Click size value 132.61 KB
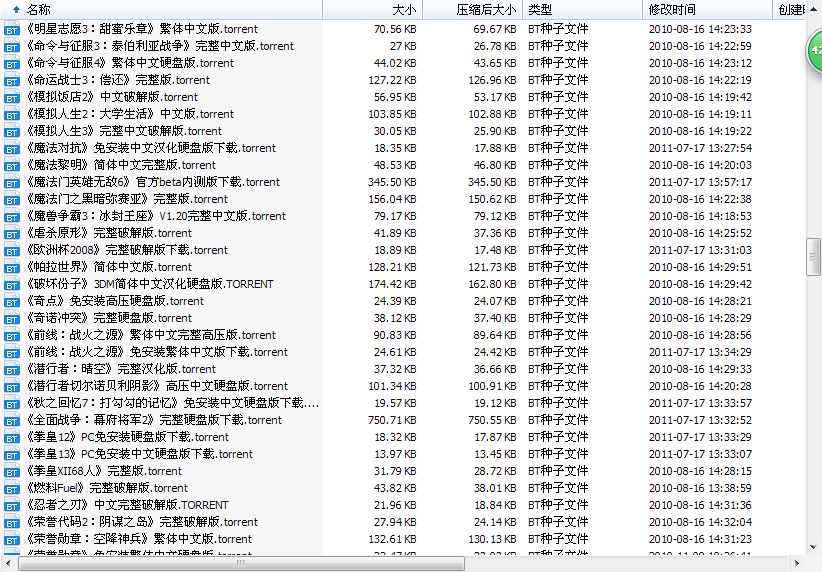 (392, 539)
